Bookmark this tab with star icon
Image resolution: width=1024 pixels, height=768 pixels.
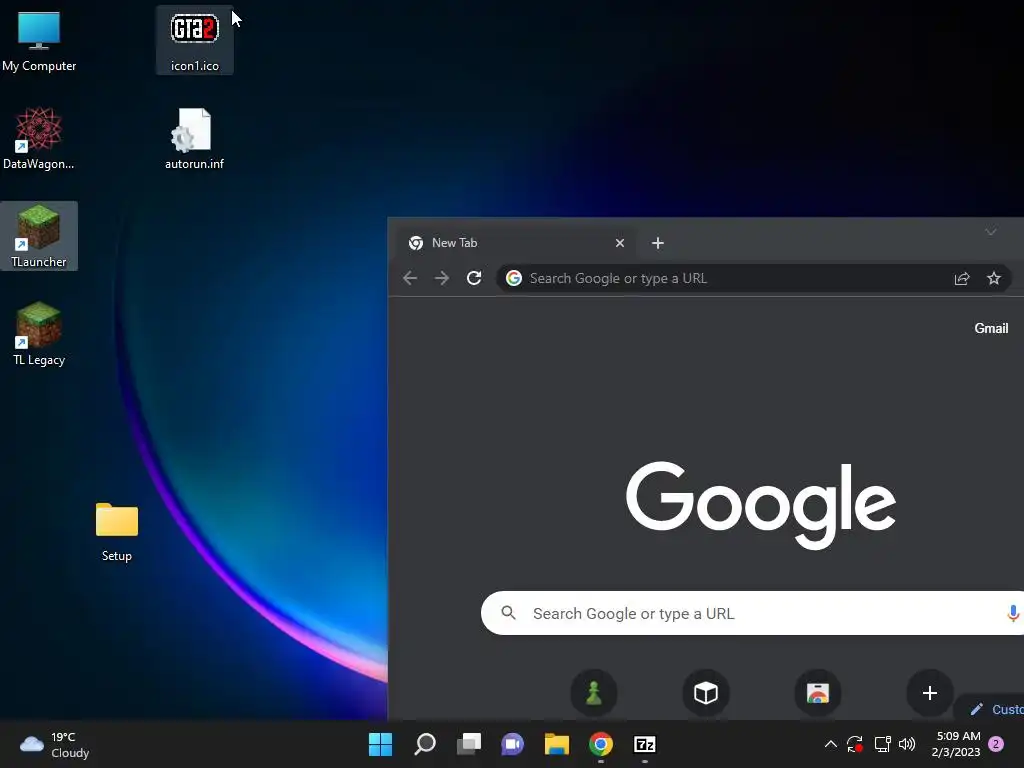click(x=994, y=278)
